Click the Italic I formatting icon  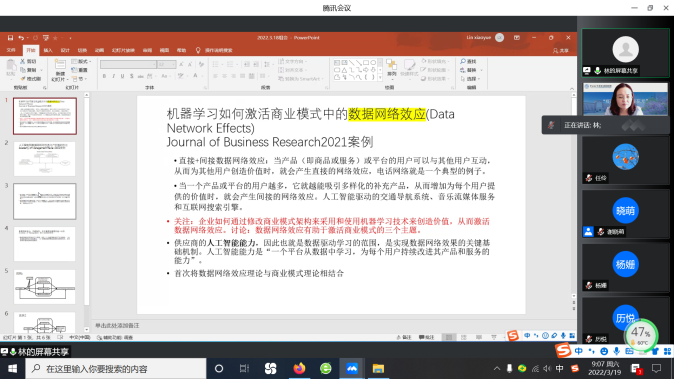pyautogui.click(x=113, y=76)
